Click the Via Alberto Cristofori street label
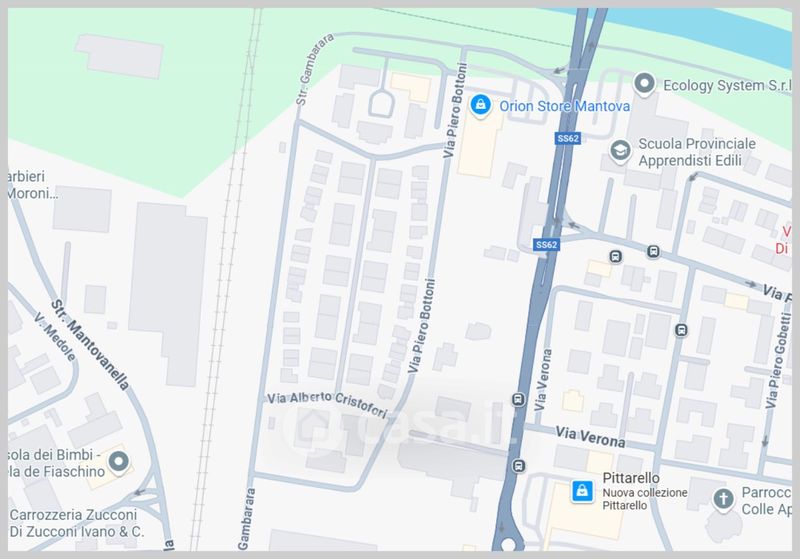This screenshot has width=800, height=559. (328, 405)
